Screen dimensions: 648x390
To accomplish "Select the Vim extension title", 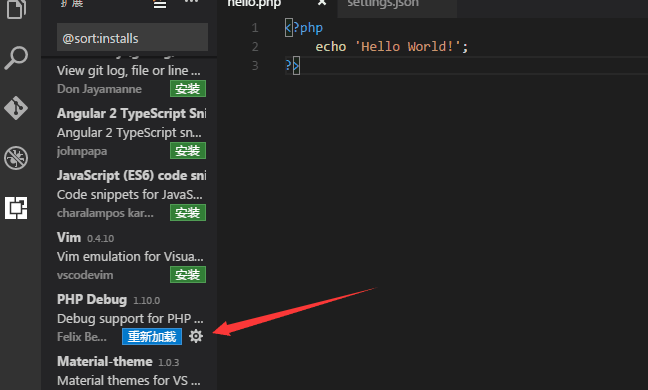I will click(69, 238).
